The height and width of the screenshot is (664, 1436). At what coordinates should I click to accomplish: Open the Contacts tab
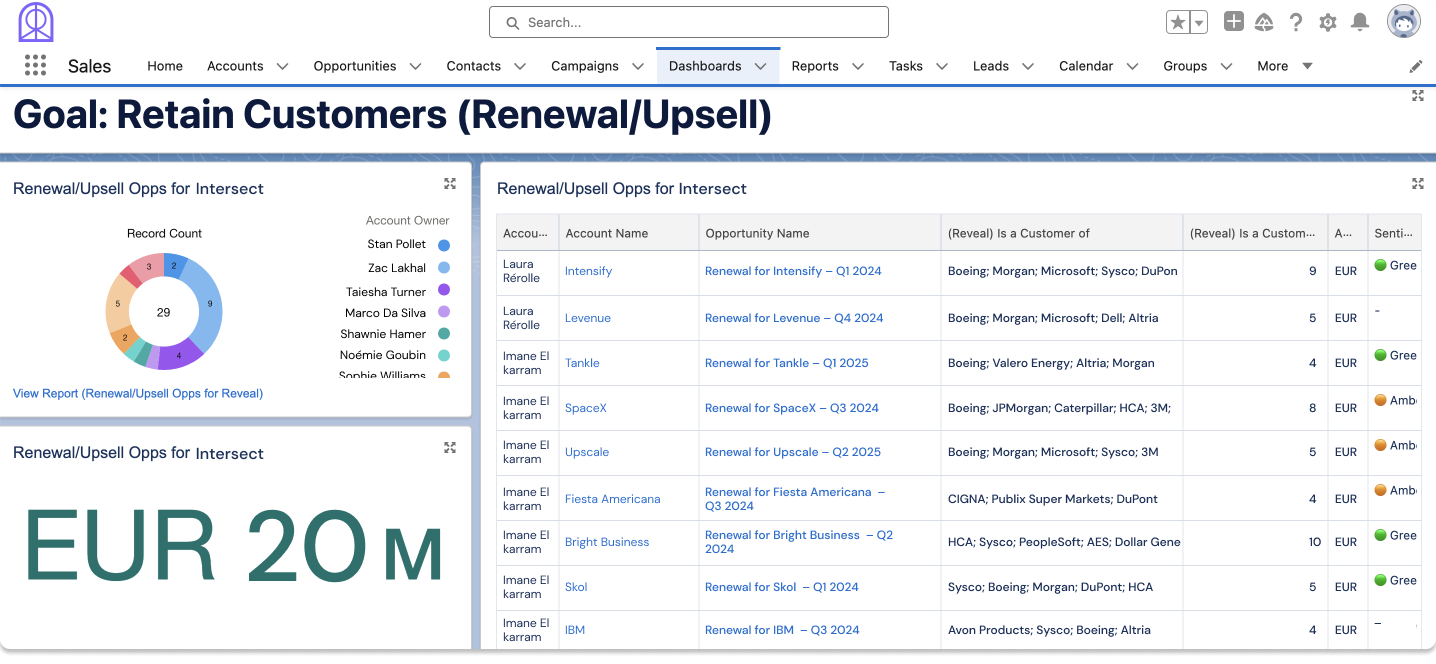point(474,66)
